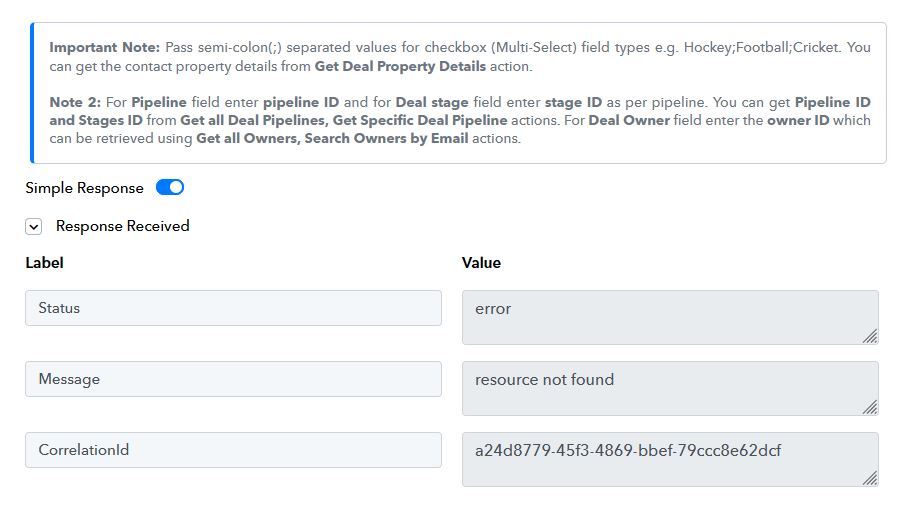The height and width of the screenshot is (509, 899).
Task: Click into the error value textarea
Action: 670,317
